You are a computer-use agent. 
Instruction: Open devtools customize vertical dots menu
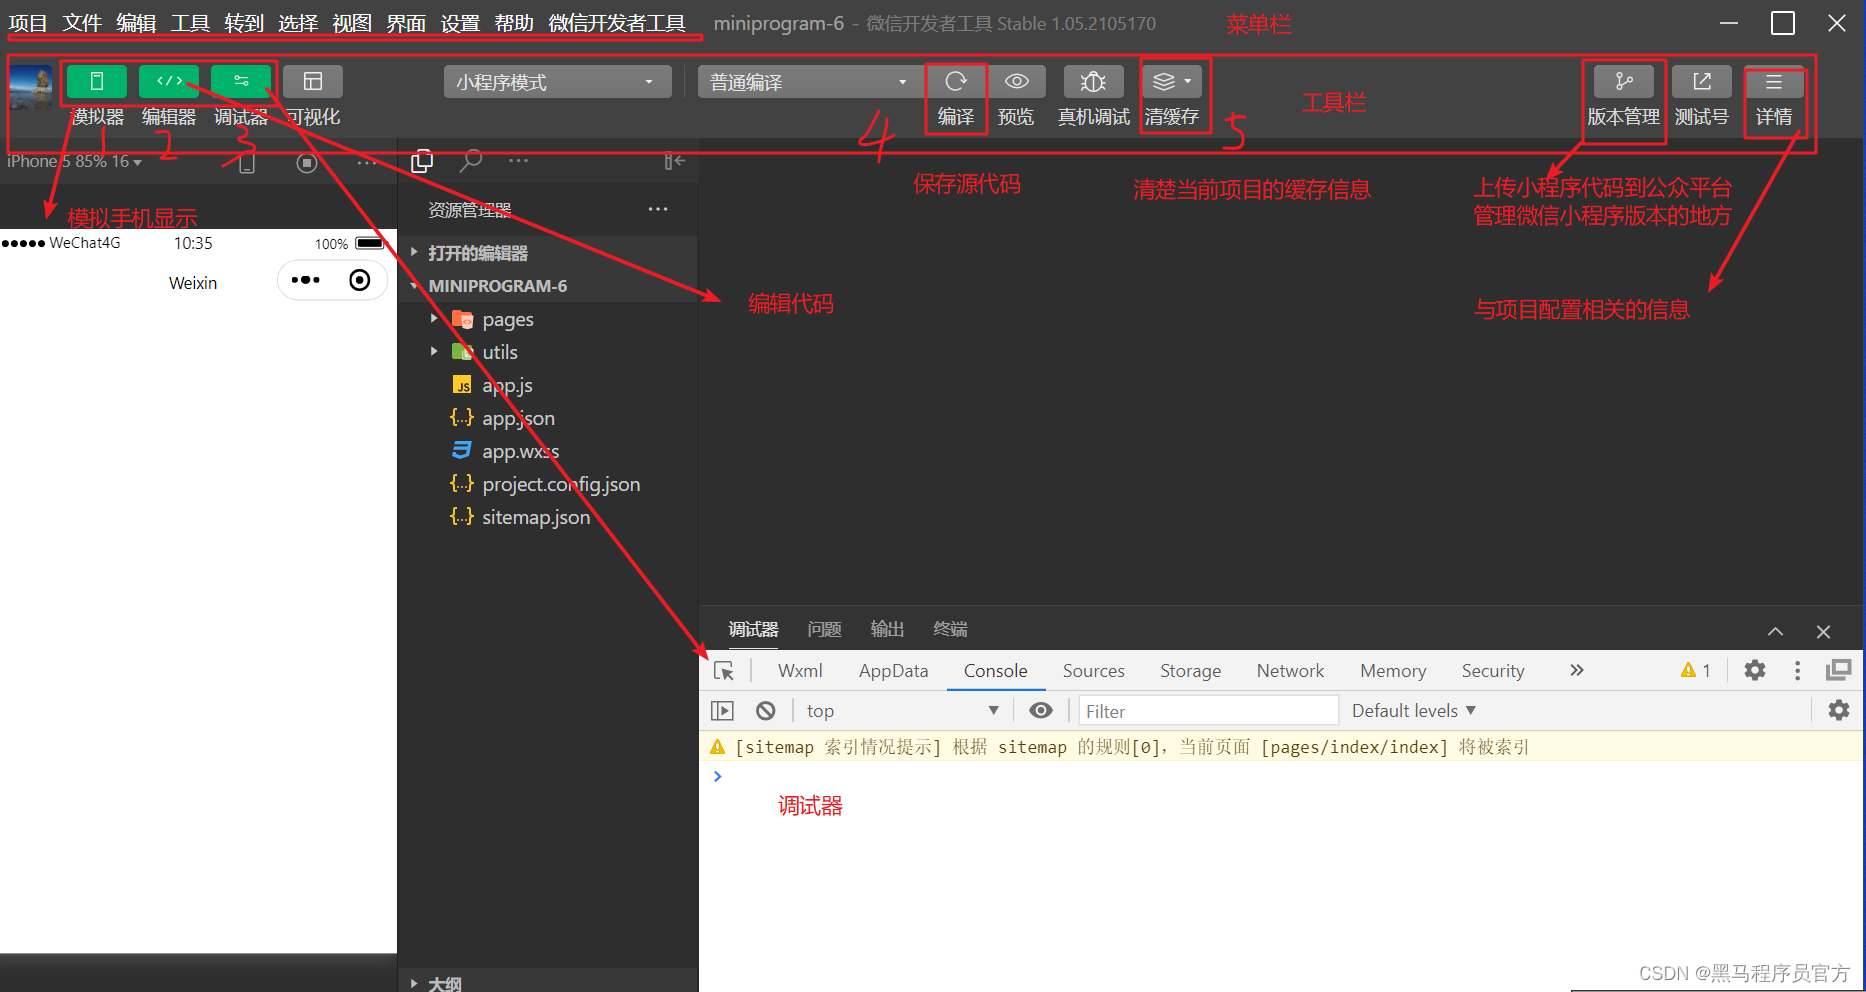coord(1797,670)
